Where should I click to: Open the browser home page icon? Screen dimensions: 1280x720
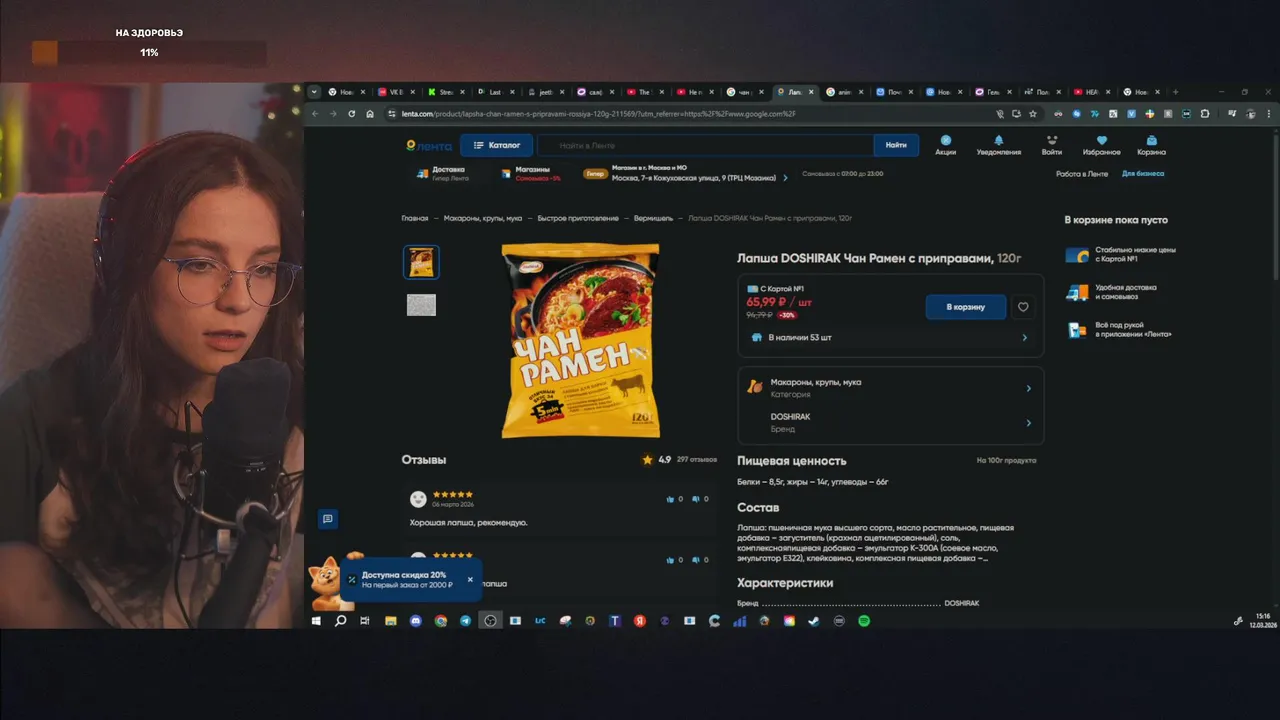click(370, 114)
